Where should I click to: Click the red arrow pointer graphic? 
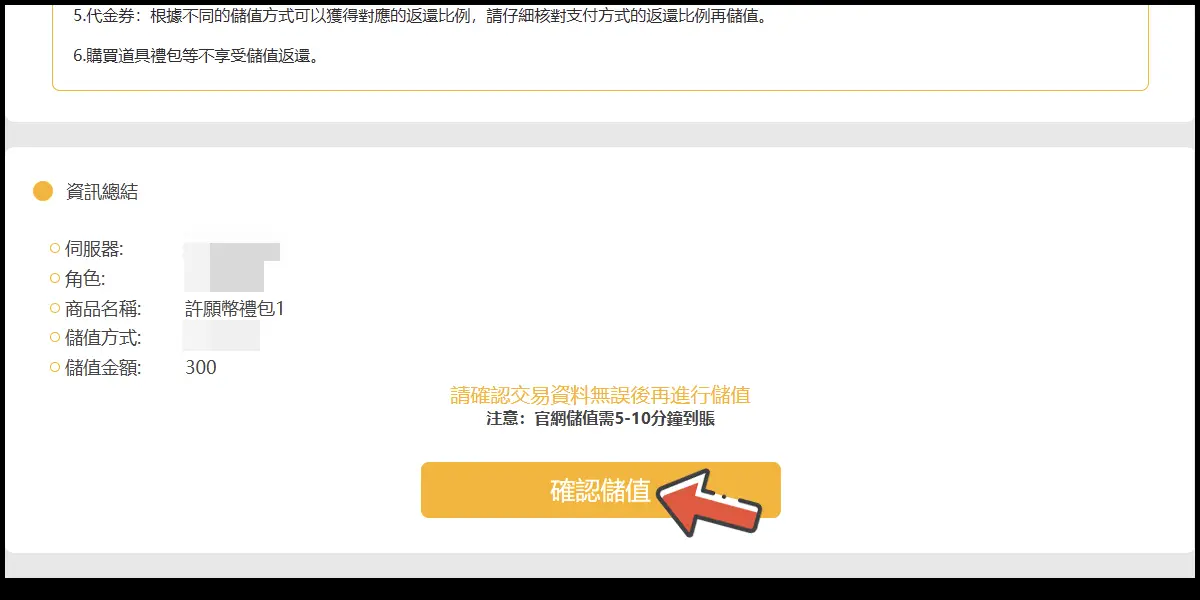click(x=709, y=502)
